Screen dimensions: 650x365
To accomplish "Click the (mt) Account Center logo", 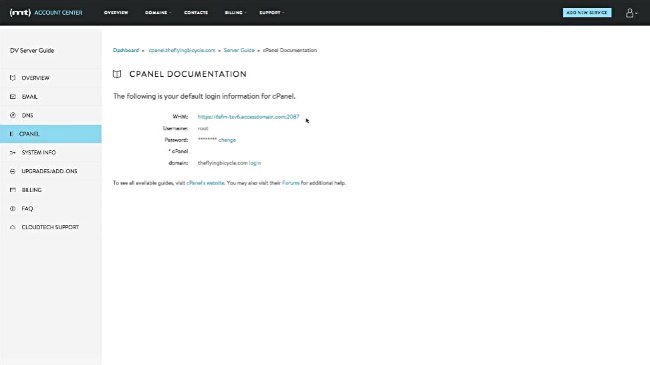I will point(46,12).
